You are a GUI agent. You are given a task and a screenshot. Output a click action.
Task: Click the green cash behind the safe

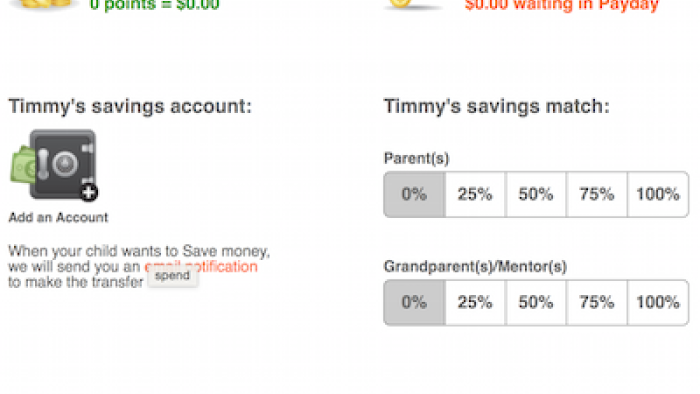click(21, 166)
